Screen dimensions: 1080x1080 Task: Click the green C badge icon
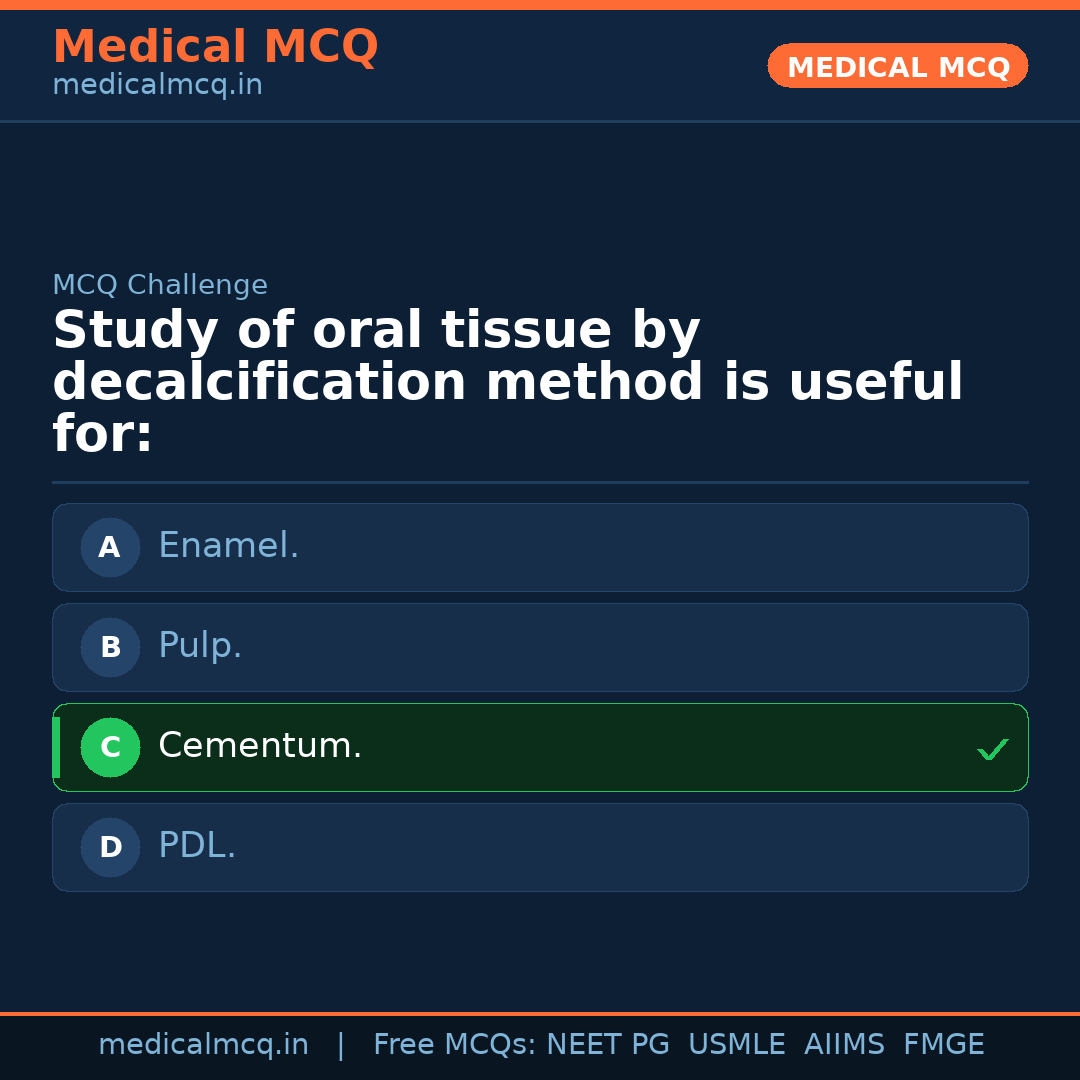[x=110, y=747]
